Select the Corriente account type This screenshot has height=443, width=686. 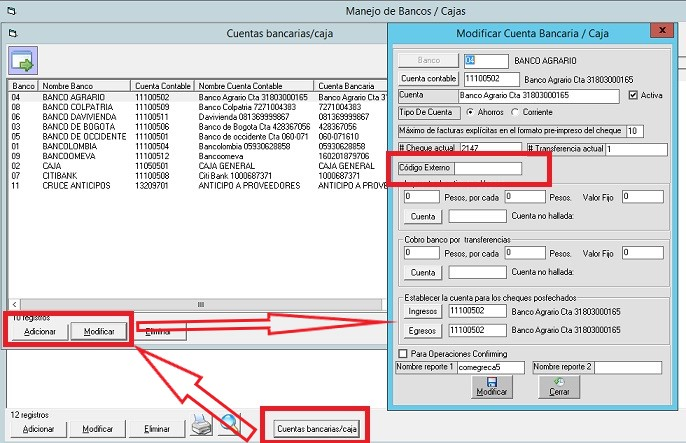[x=517, y=113]
